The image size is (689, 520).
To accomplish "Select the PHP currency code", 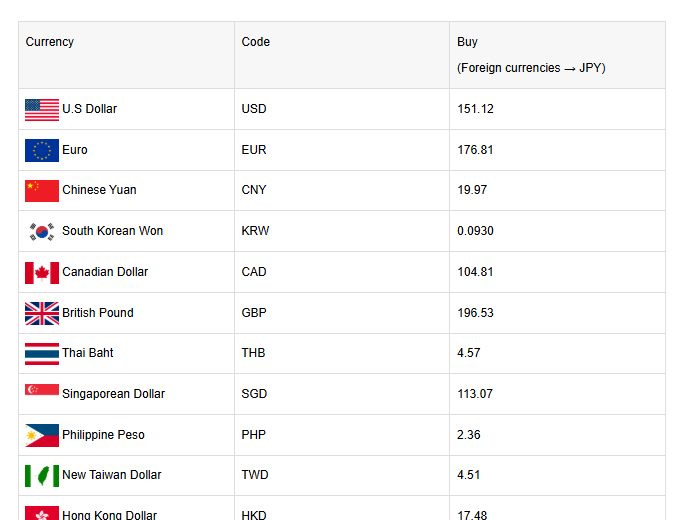I will pos(254,435).
